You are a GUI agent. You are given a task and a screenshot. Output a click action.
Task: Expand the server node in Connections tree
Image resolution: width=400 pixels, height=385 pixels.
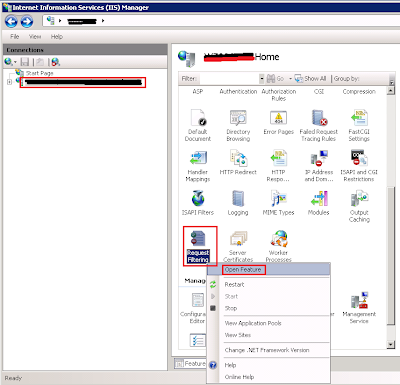(x=10, y=82)
